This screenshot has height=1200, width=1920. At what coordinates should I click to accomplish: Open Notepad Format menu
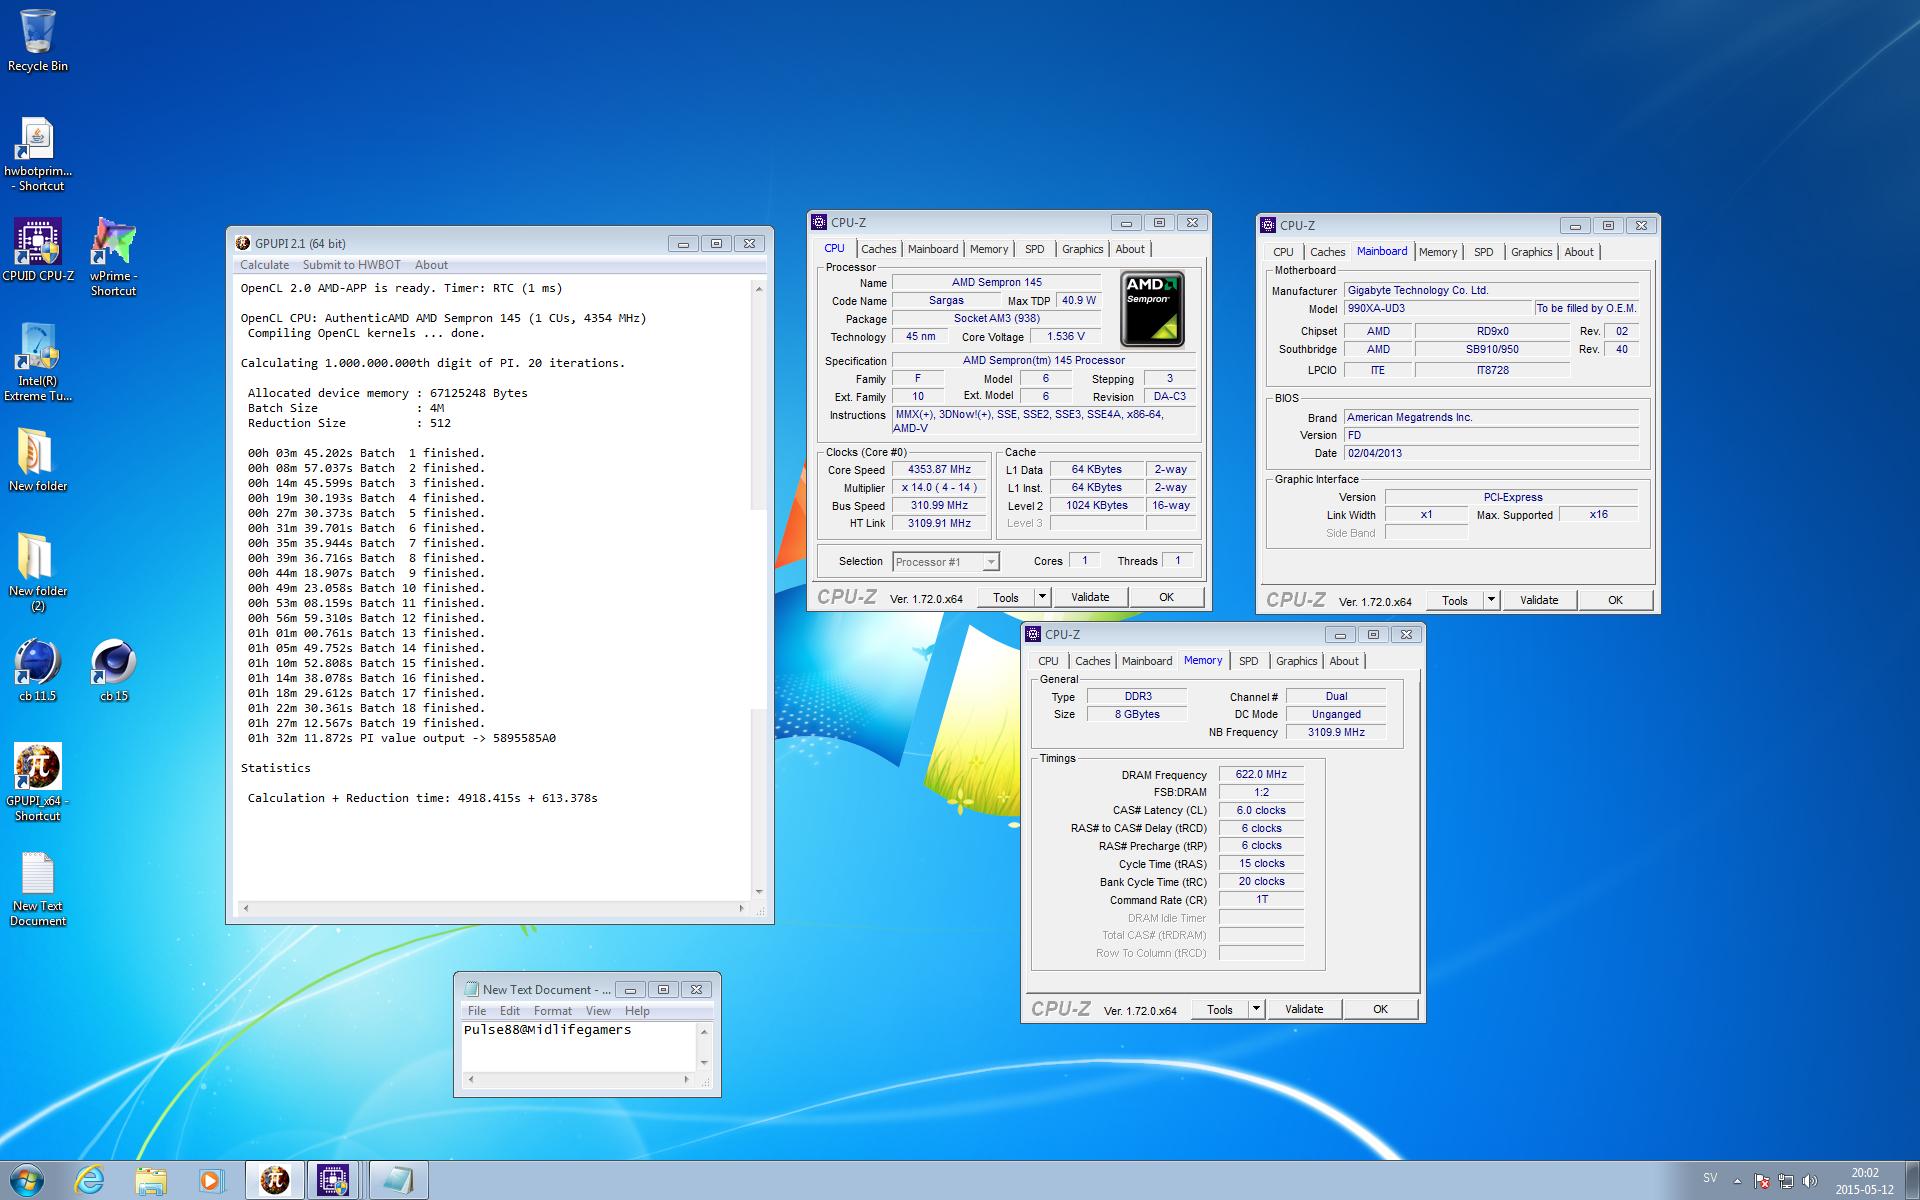[552, 1011]
